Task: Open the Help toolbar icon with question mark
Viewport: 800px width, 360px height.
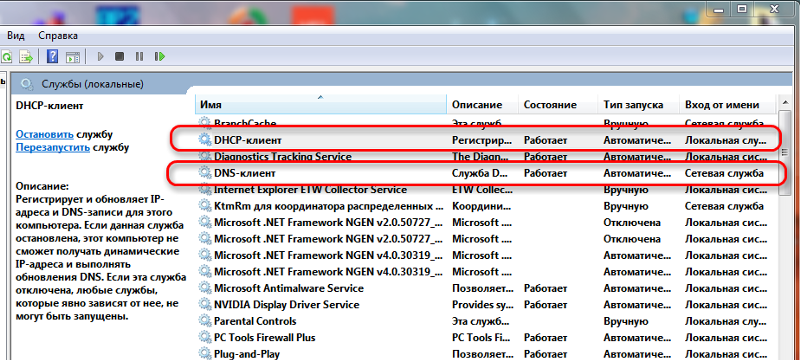Action: pyautogui.click(x=52, y=56)
